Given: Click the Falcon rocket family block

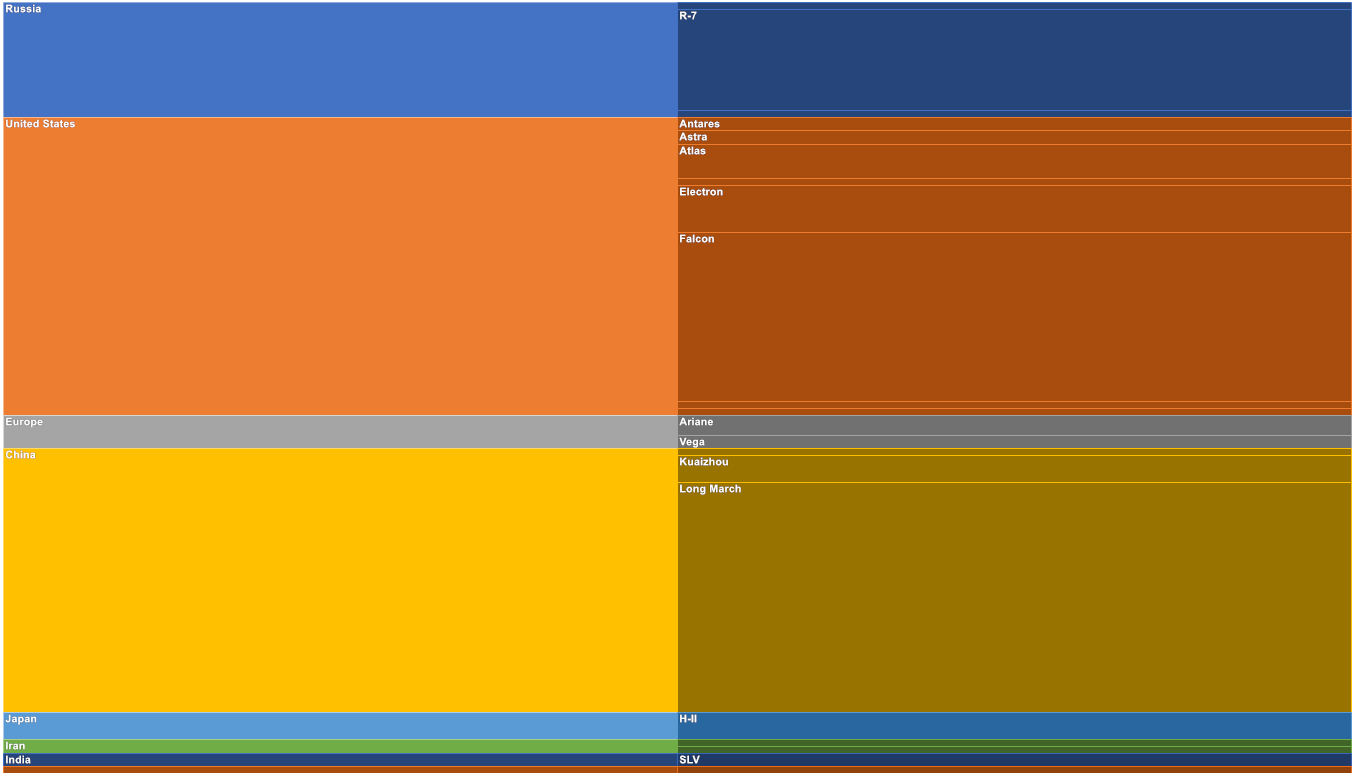Looking at the screenshot, I should [x=1014, y=317].
